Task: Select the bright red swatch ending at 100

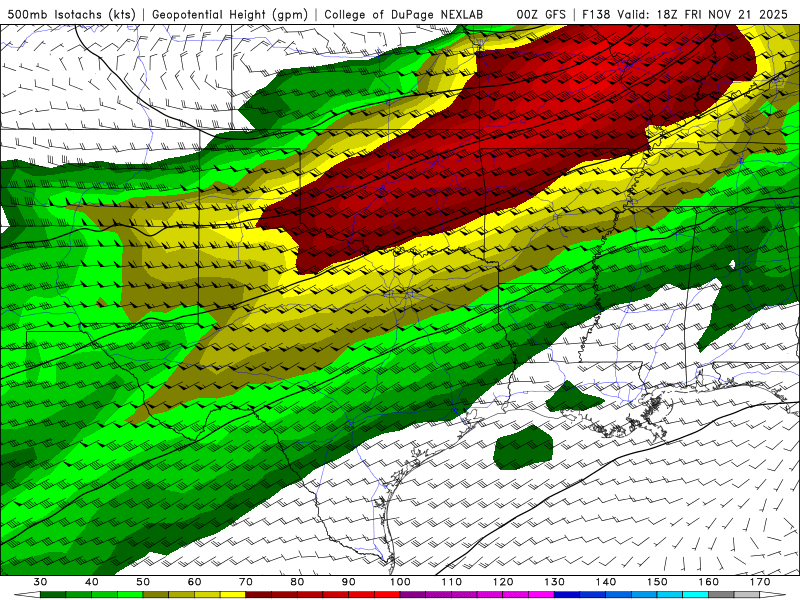Action: pyautogui.click(x=387, y=595)
